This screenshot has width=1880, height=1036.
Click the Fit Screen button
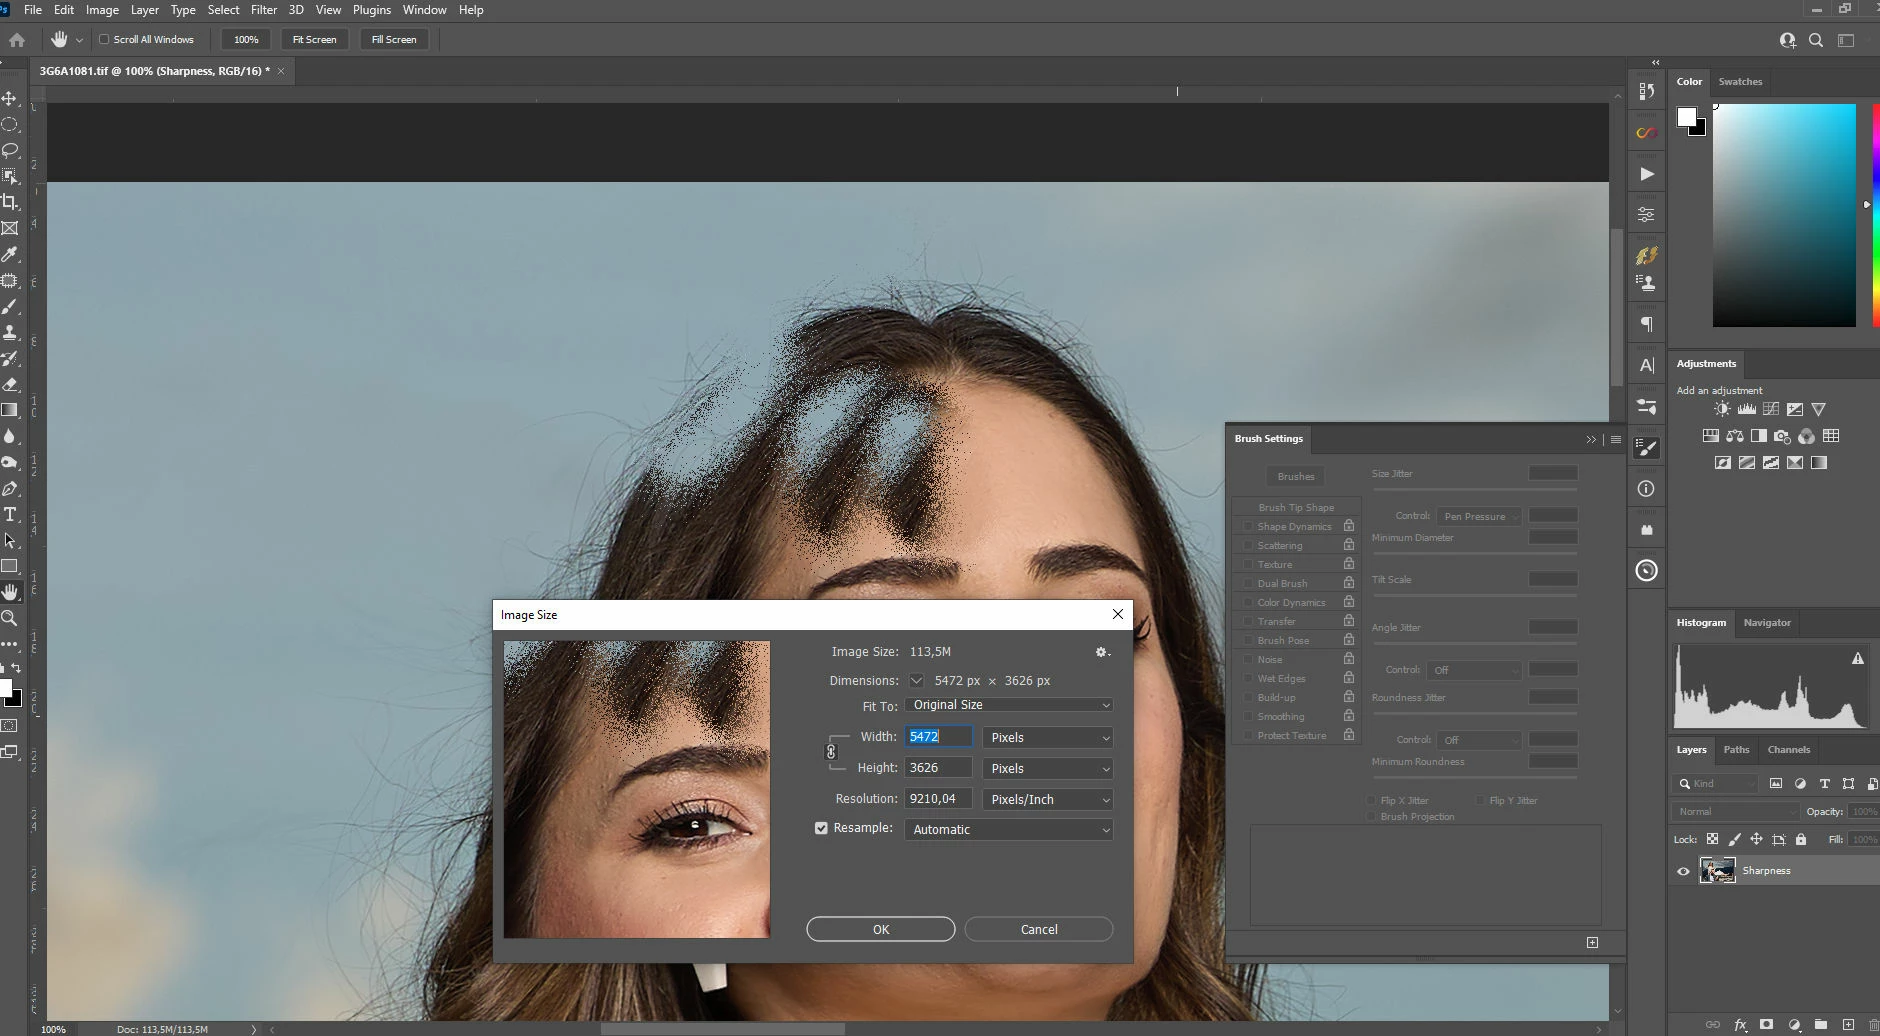(314, 40)
